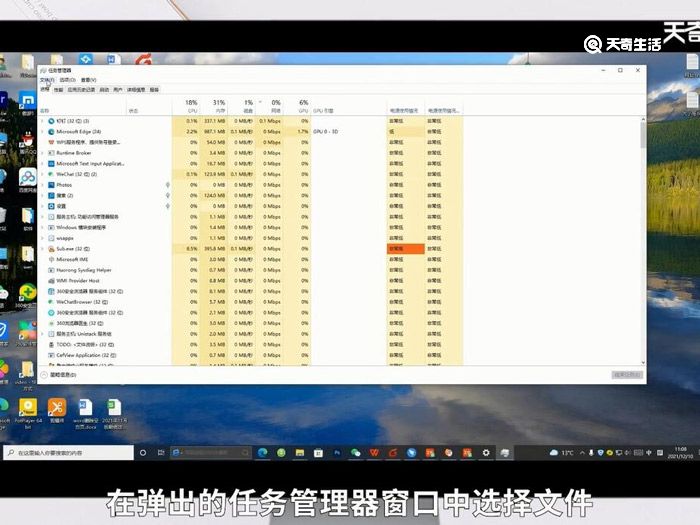This screenshot has height=525, width=700.
Task: Open the 查看(V) menu
Action: pyautogui.click(x=88, y=80)
